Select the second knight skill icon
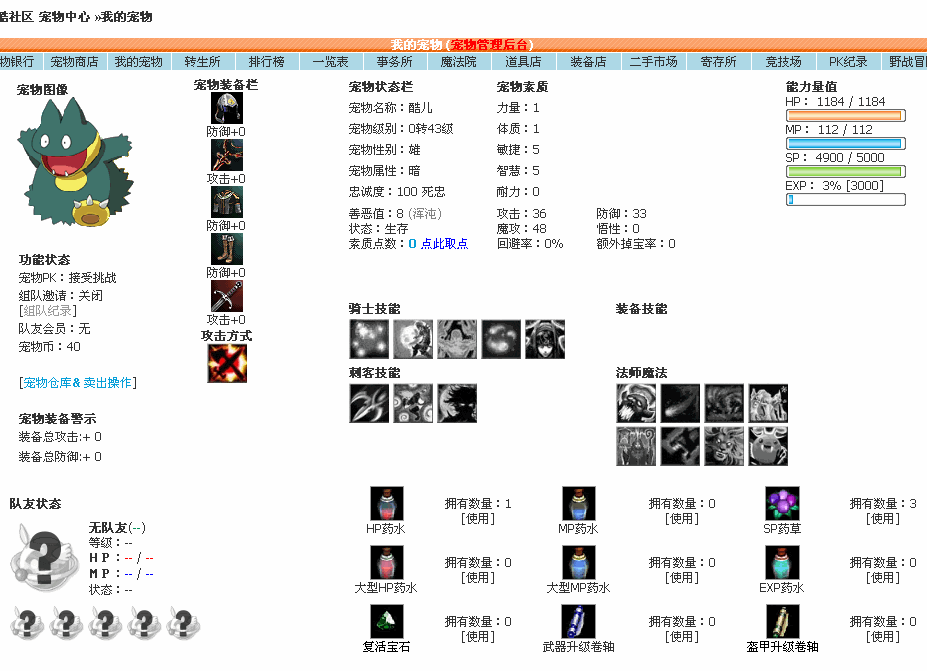 (413, 339)
